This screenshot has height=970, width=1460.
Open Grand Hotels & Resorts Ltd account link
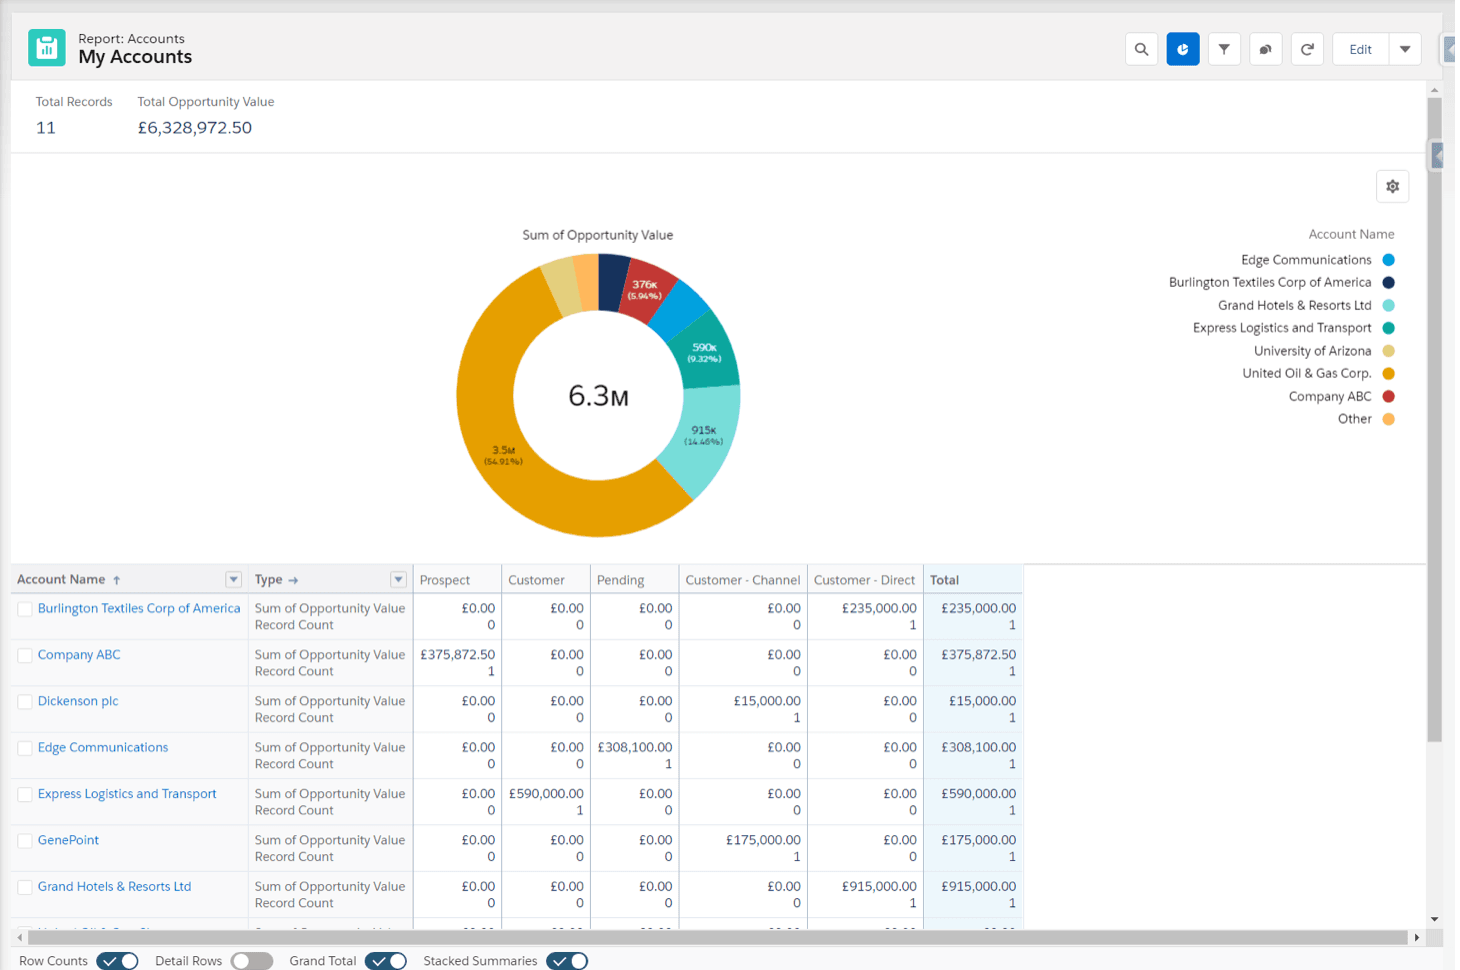(x=114, y=886)
